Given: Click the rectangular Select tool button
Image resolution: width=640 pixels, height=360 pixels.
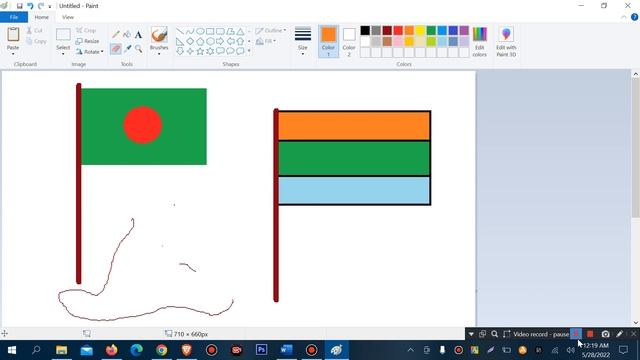Looking at the screenshot, I should point(63,35).
